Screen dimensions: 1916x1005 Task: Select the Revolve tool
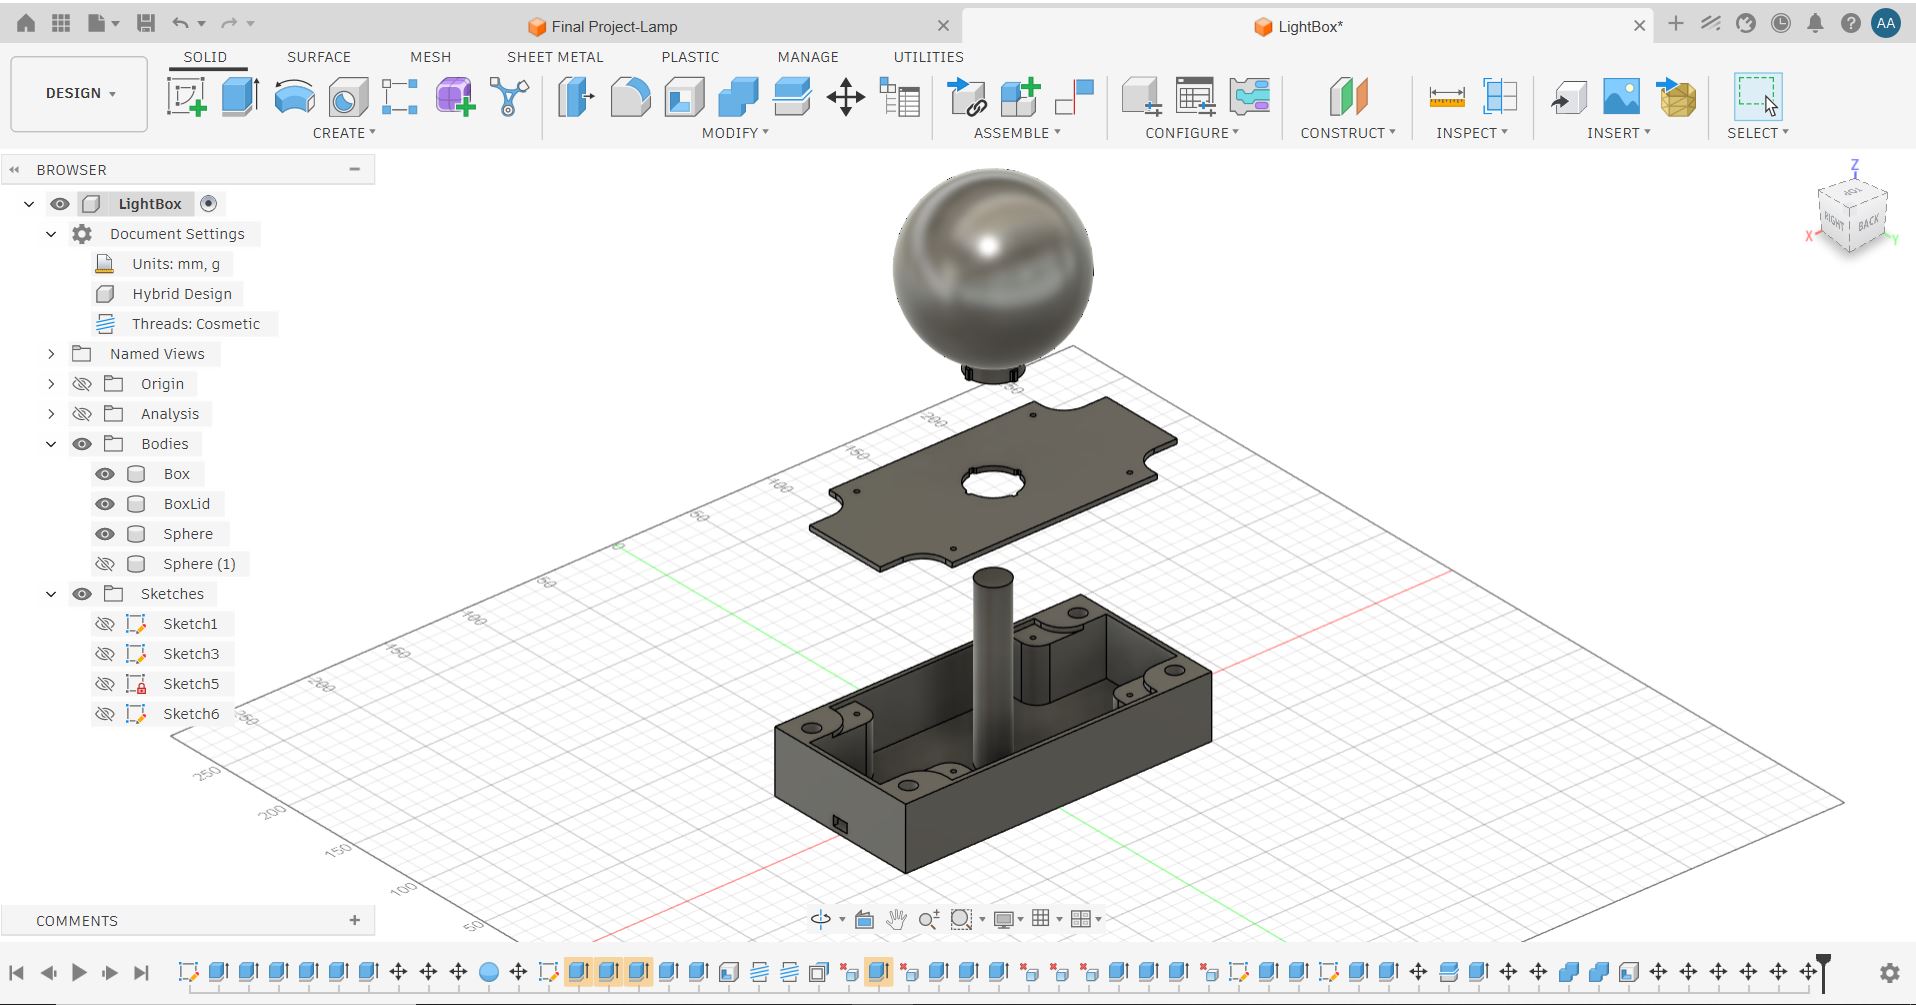click(294, 97)
